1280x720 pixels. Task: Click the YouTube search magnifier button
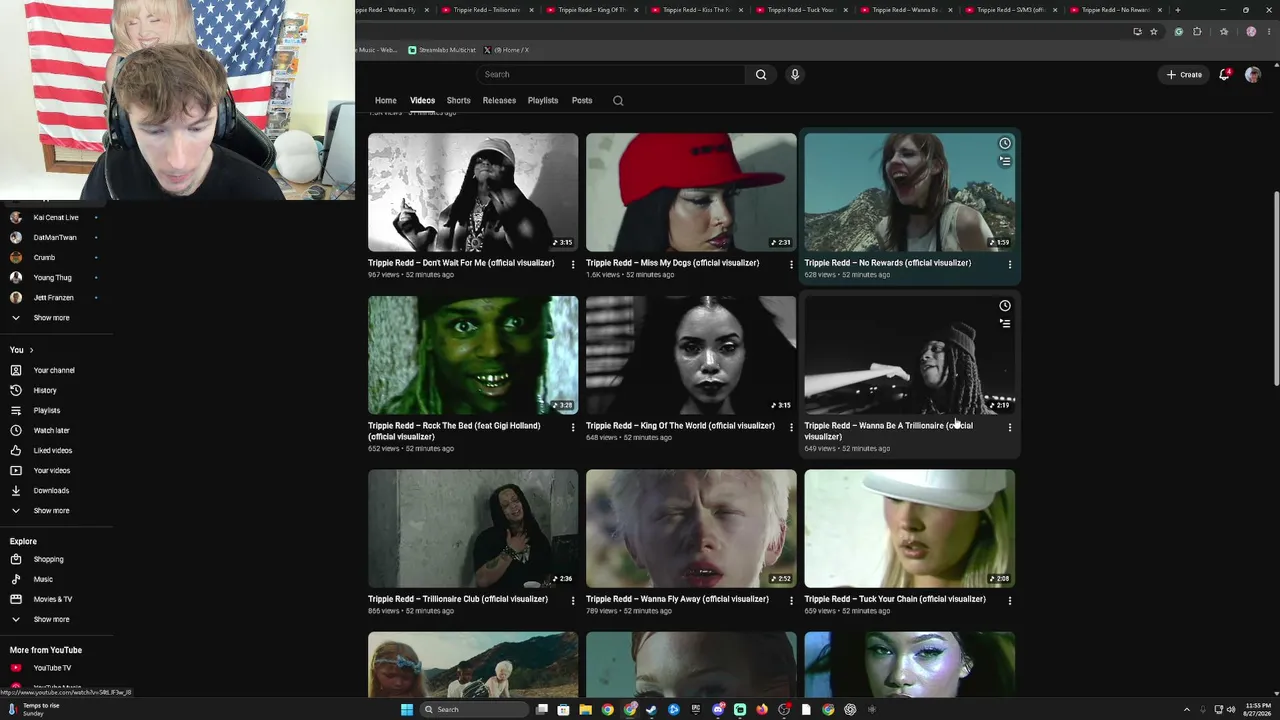761,74
